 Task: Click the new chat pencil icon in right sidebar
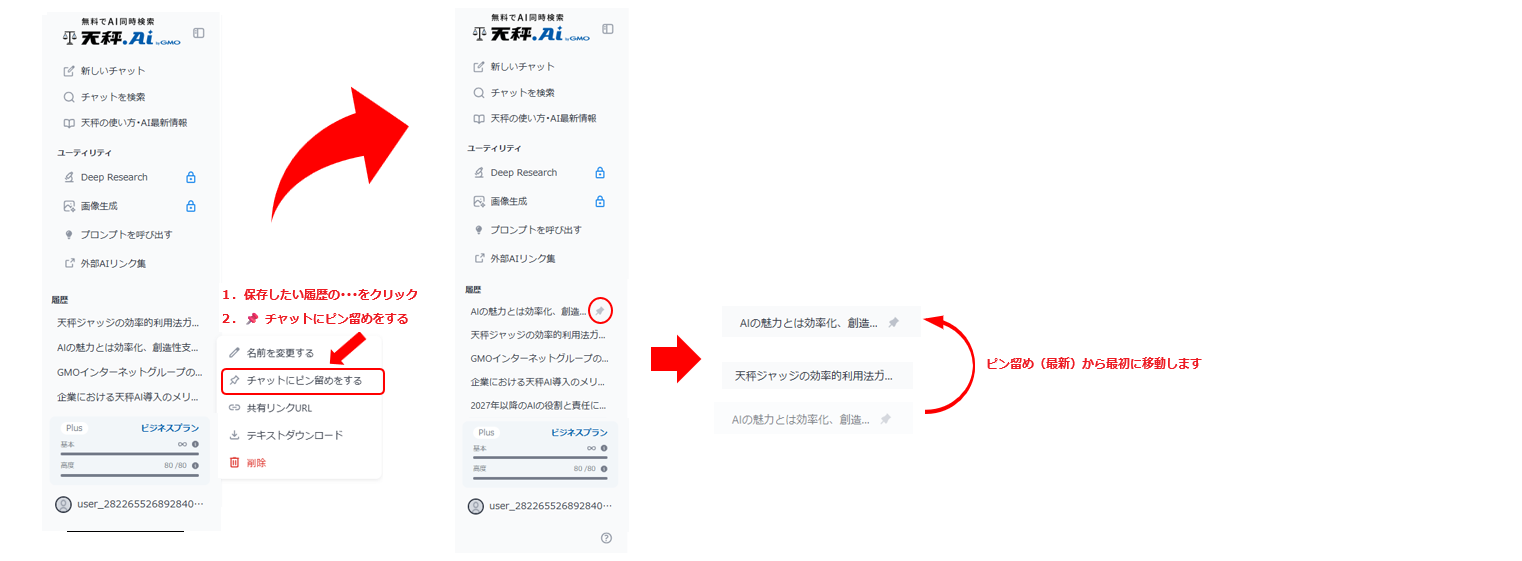[x=479, y=67]
